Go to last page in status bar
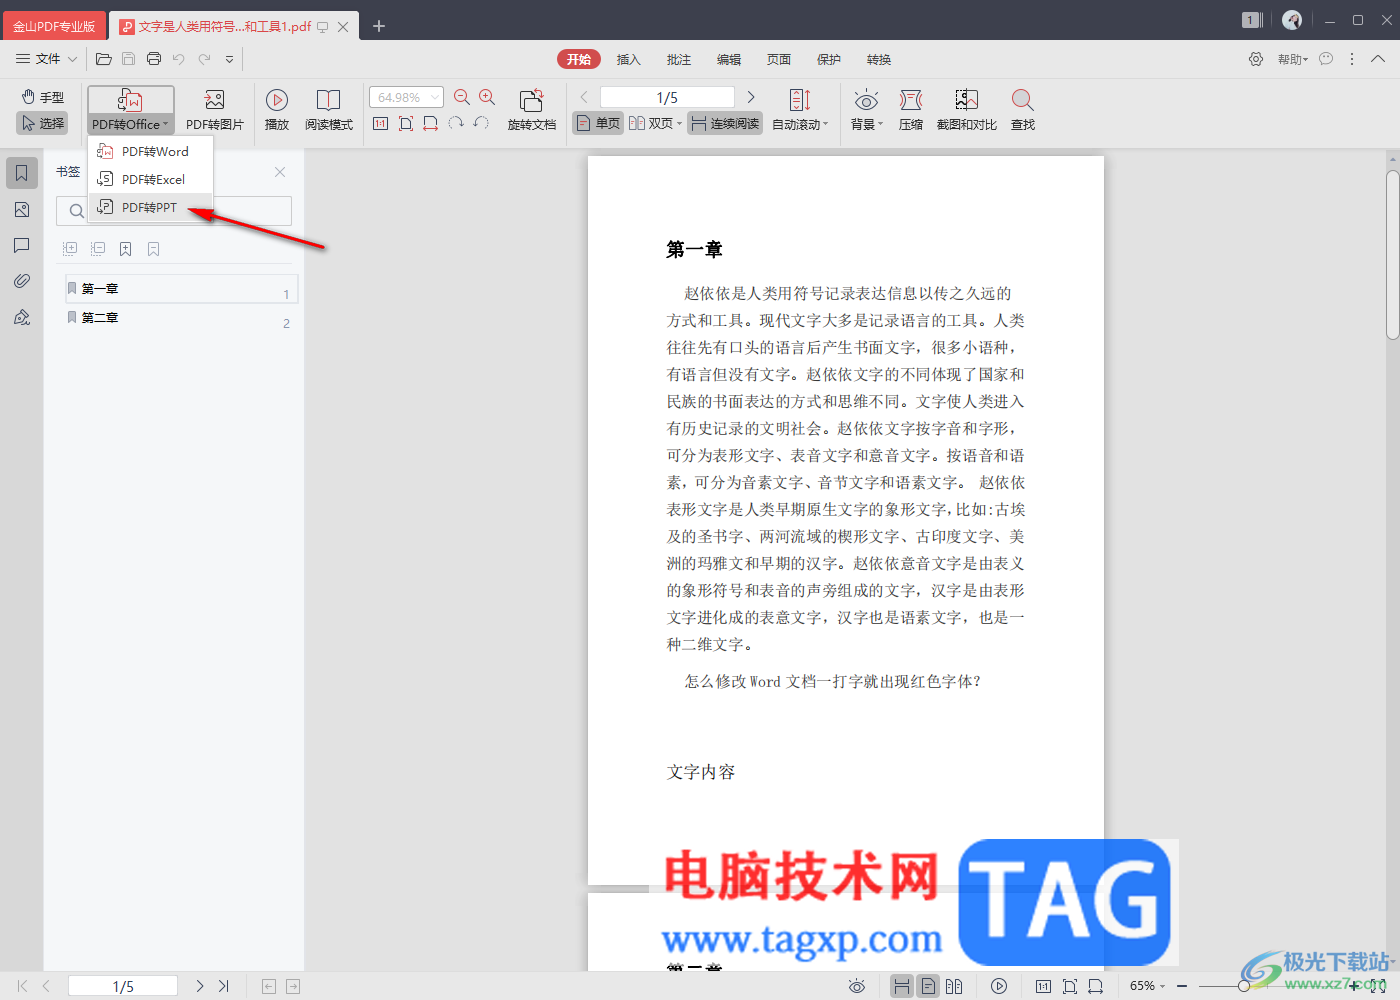Viewport: 1400px width, 1000px height. pyautogui.click(x=223, y=986)
